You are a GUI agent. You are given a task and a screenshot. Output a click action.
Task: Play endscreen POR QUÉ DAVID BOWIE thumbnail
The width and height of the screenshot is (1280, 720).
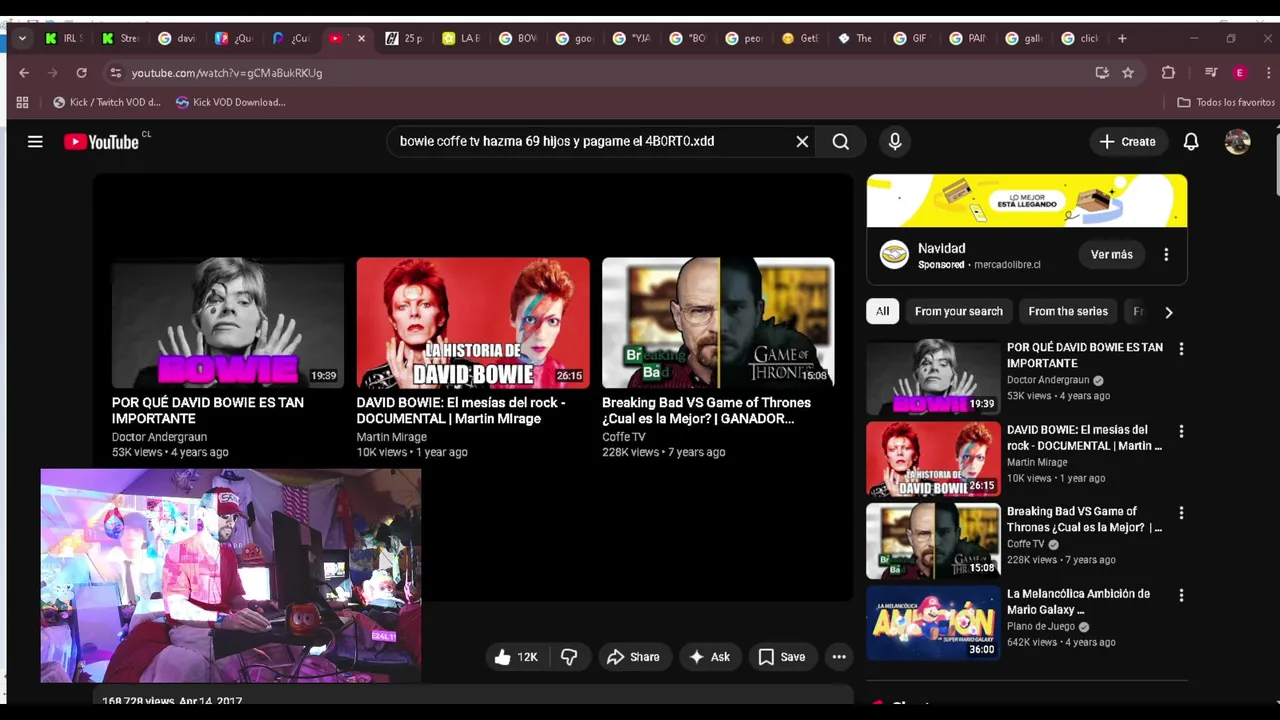228,323
